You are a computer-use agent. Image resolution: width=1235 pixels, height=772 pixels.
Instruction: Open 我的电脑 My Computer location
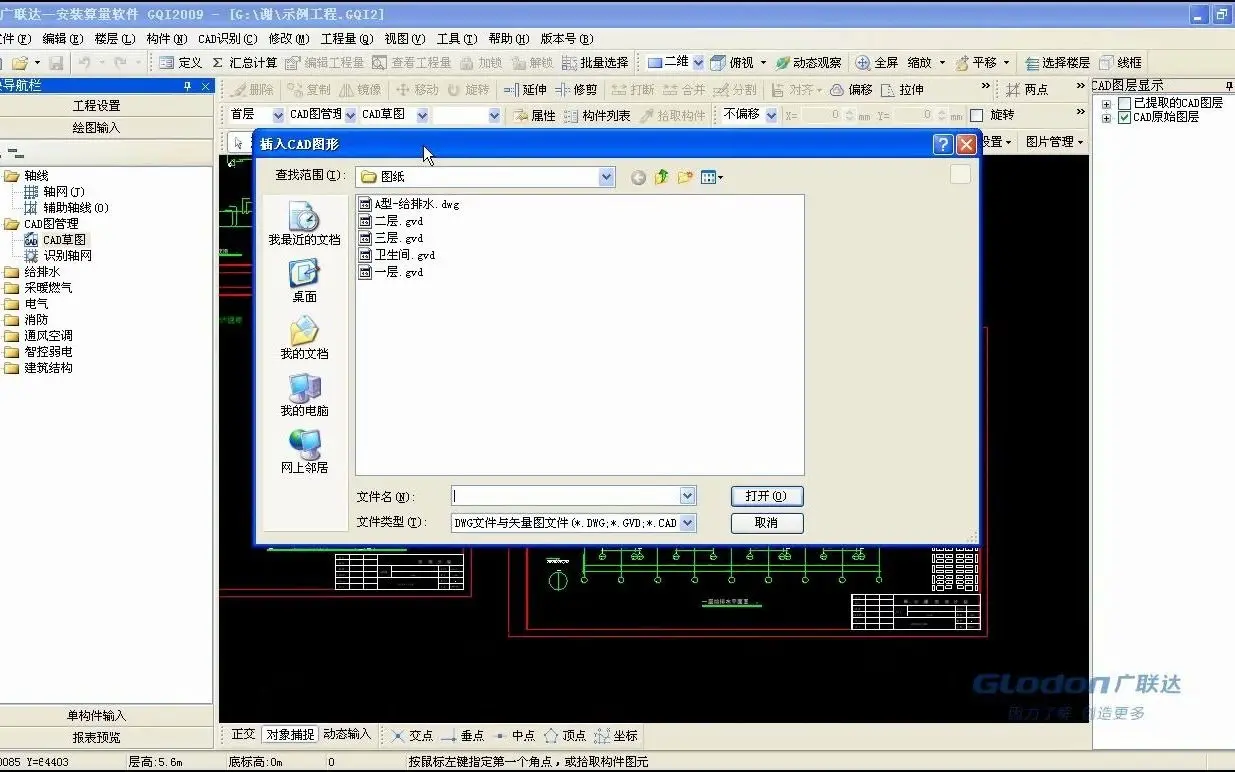(304, 394)
